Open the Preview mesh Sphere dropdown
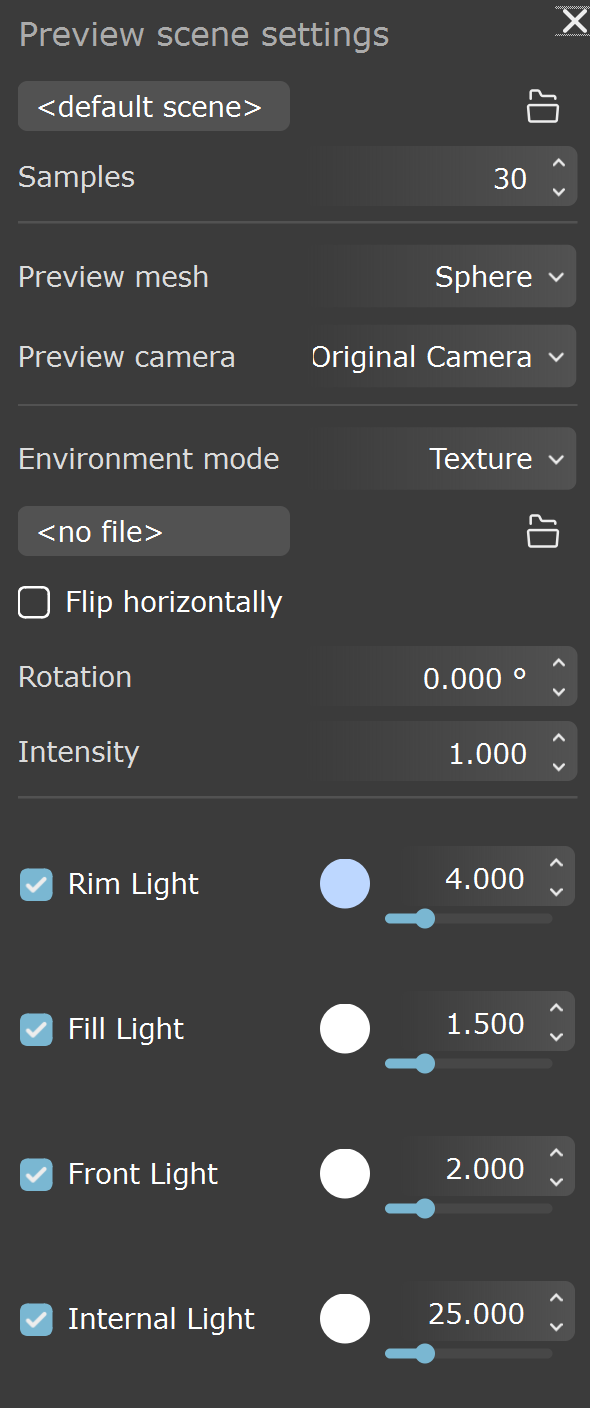Screen dimensions: 590x1408 447,277
